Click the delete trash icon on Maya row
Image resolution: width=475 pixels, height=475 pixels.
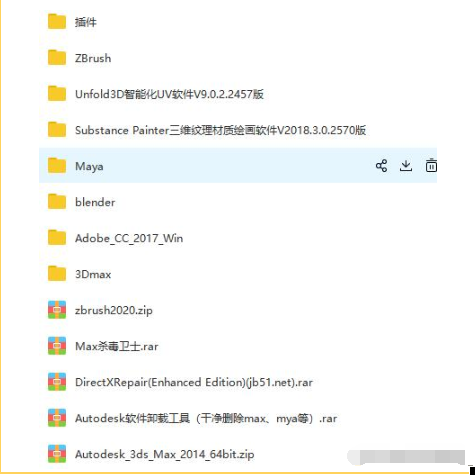431,165
